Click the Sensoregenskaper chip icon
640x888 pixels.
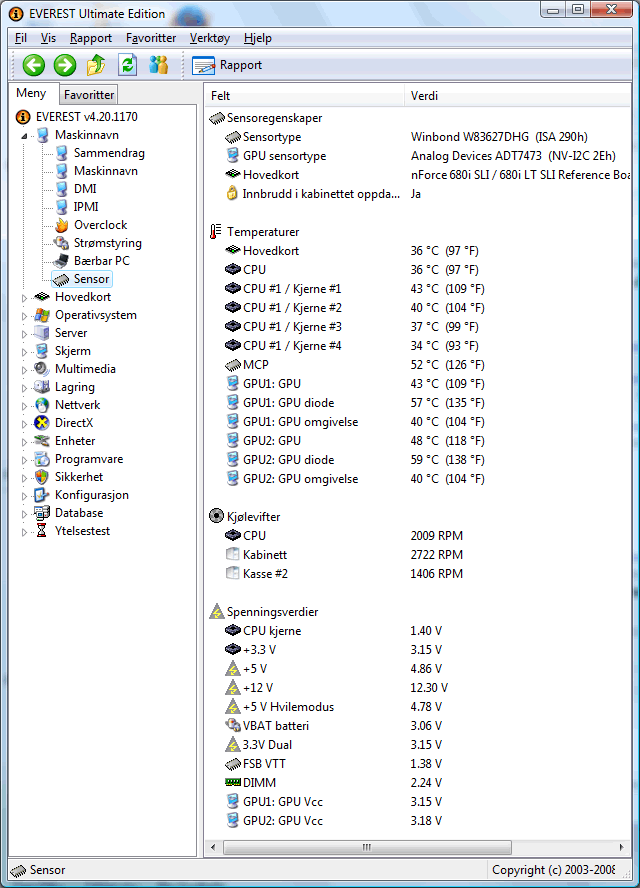pyautogui.click(x=217, y=118)
